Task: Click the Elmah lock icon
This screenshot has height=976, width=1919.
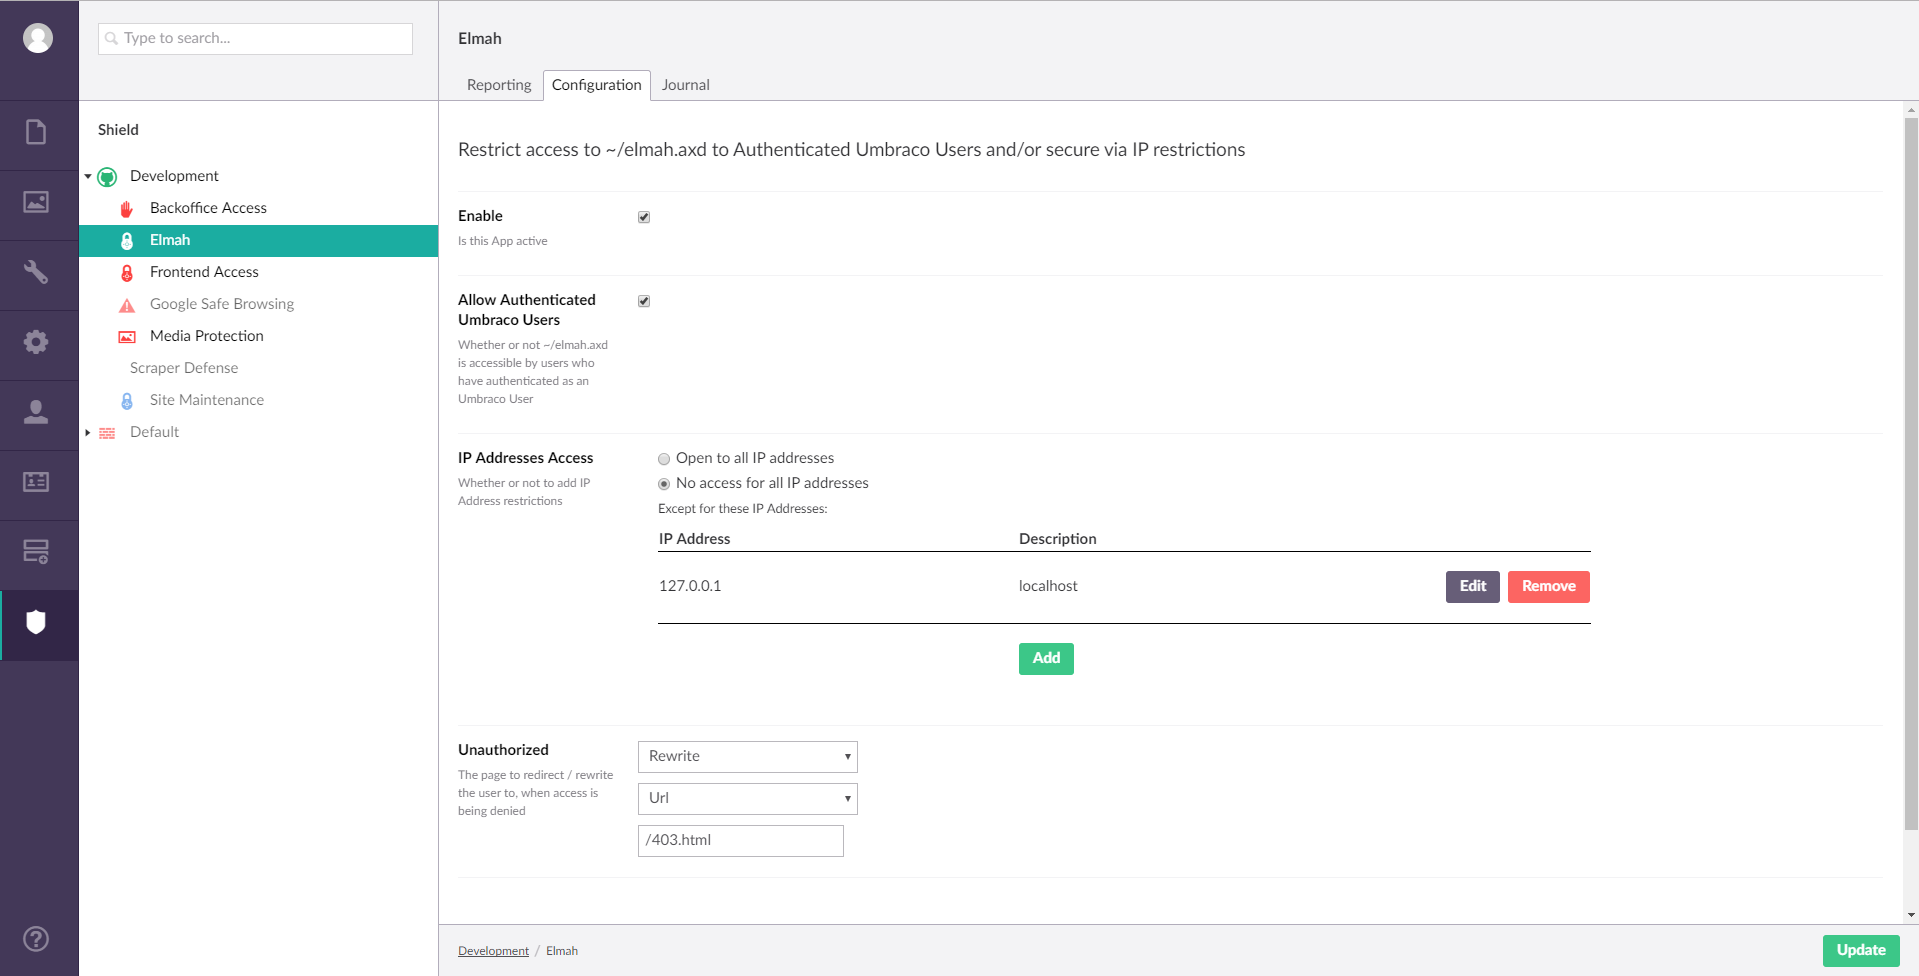Action: pos(127,241)
